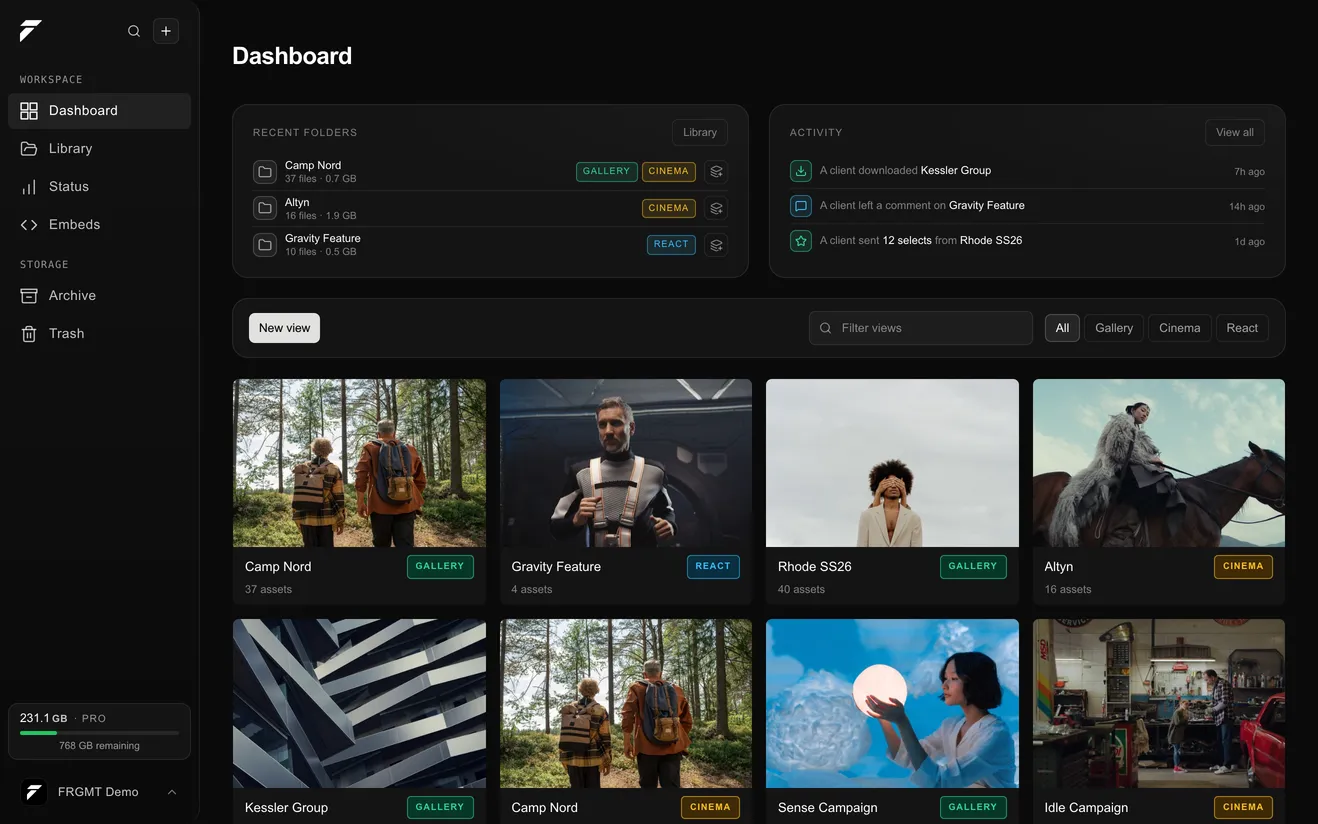
Task: Click the New view button
Action: [x=285, y=328]
